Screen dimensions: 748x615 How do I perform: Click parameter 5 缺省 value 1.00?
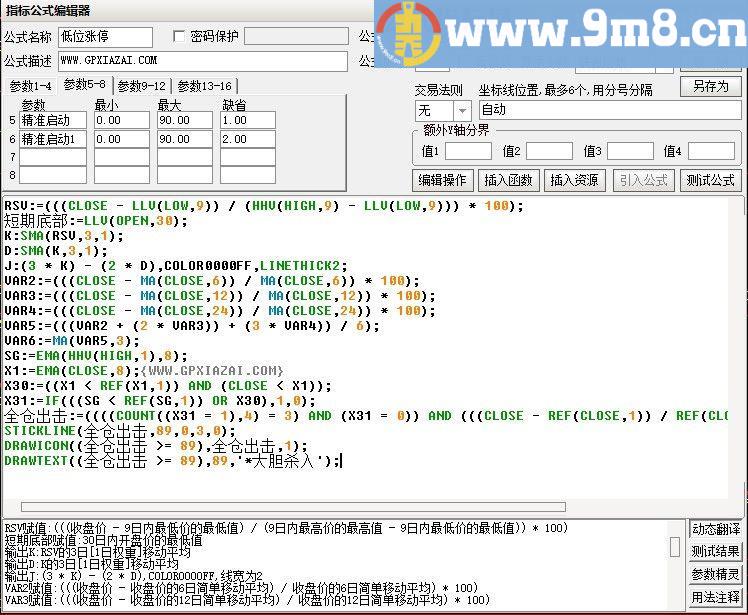[x=248, y=120]
